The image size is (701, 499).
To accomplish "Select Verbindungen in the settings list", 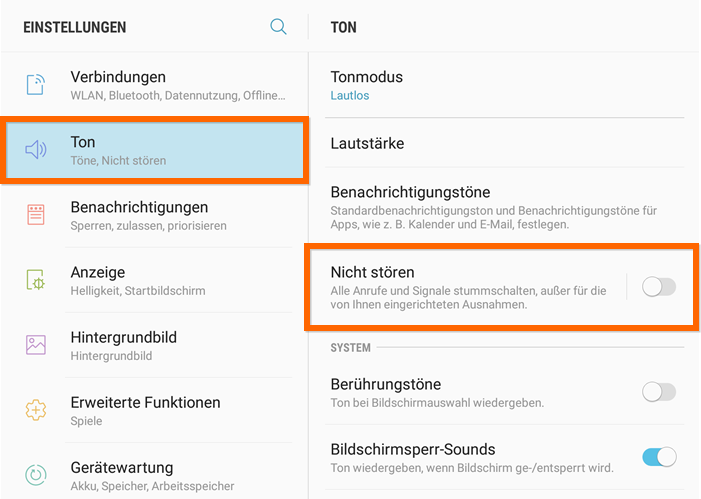I will point(155,85).
